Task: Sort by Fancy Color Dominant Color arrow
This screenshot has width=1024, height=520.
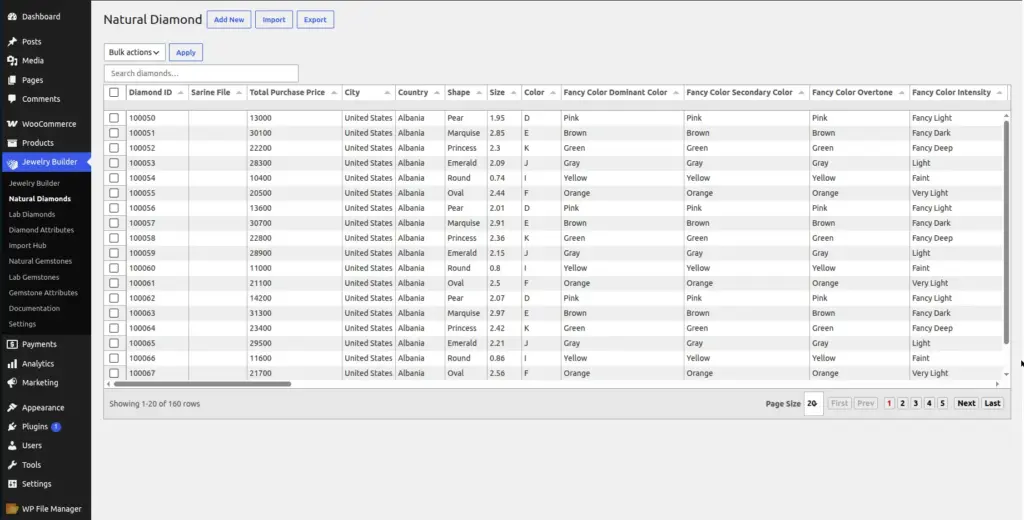Action: click(x=676, y=93)
